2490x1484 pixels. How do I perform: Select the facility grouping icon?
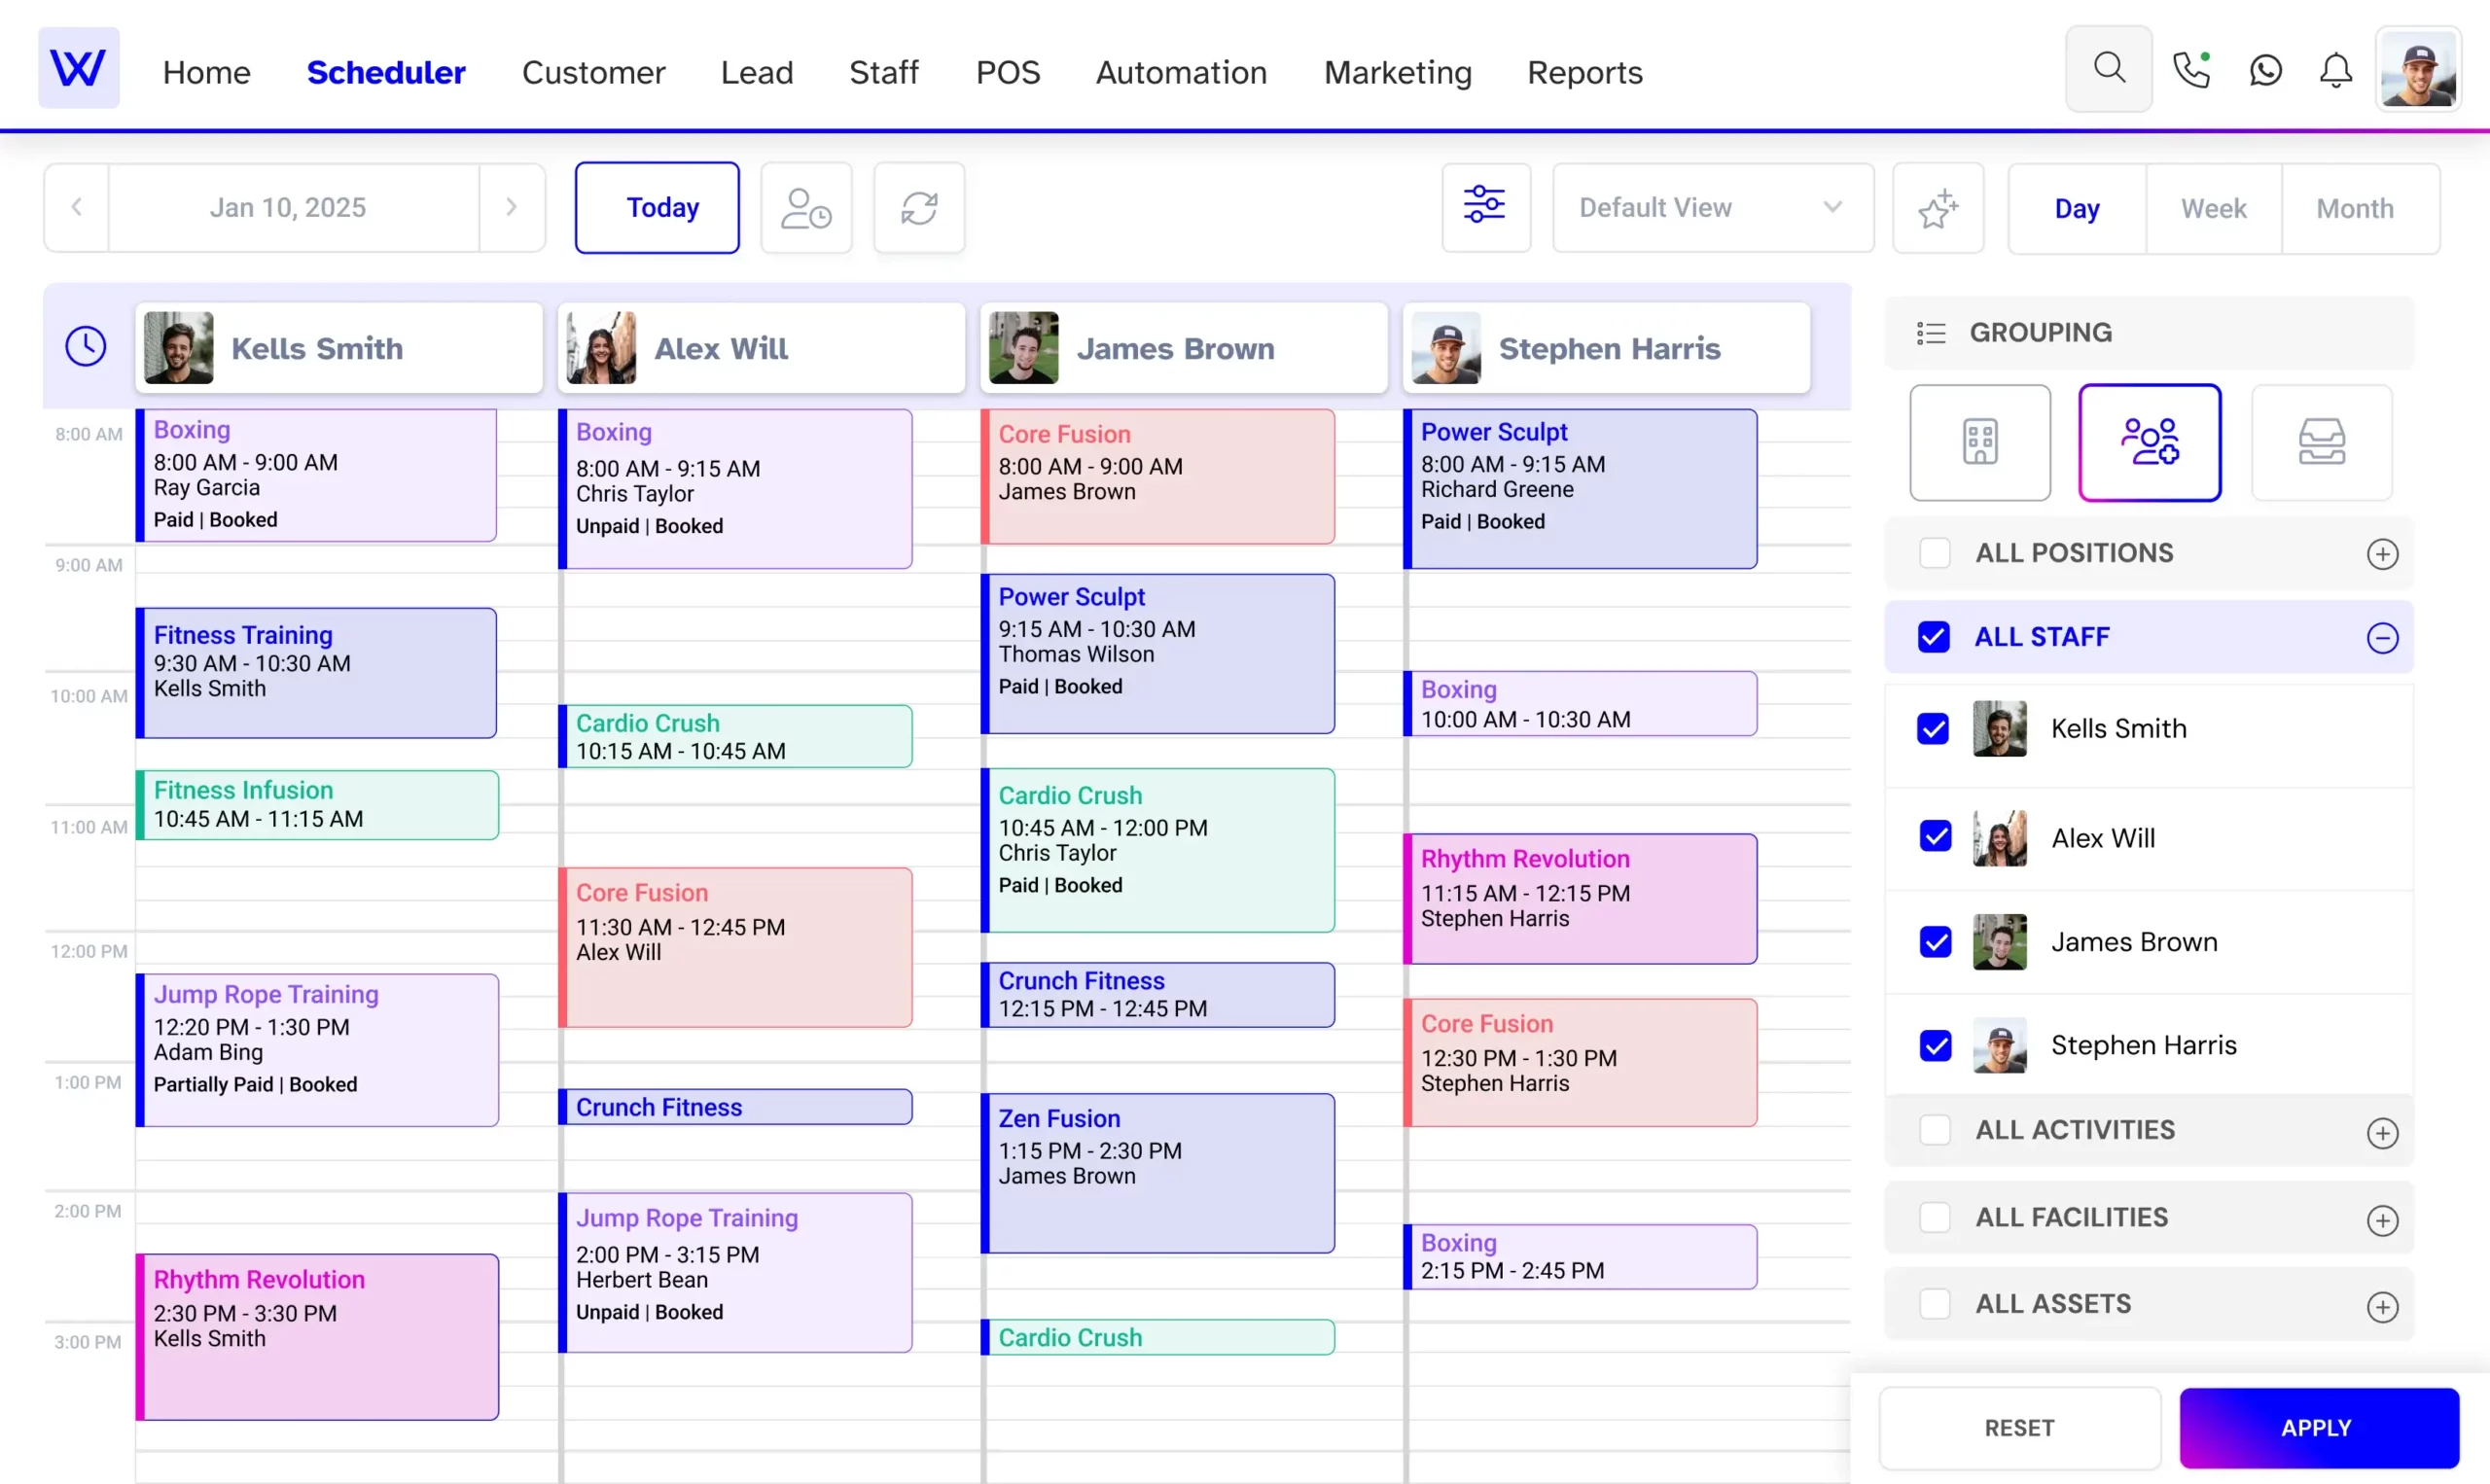tap(1979, 442)
